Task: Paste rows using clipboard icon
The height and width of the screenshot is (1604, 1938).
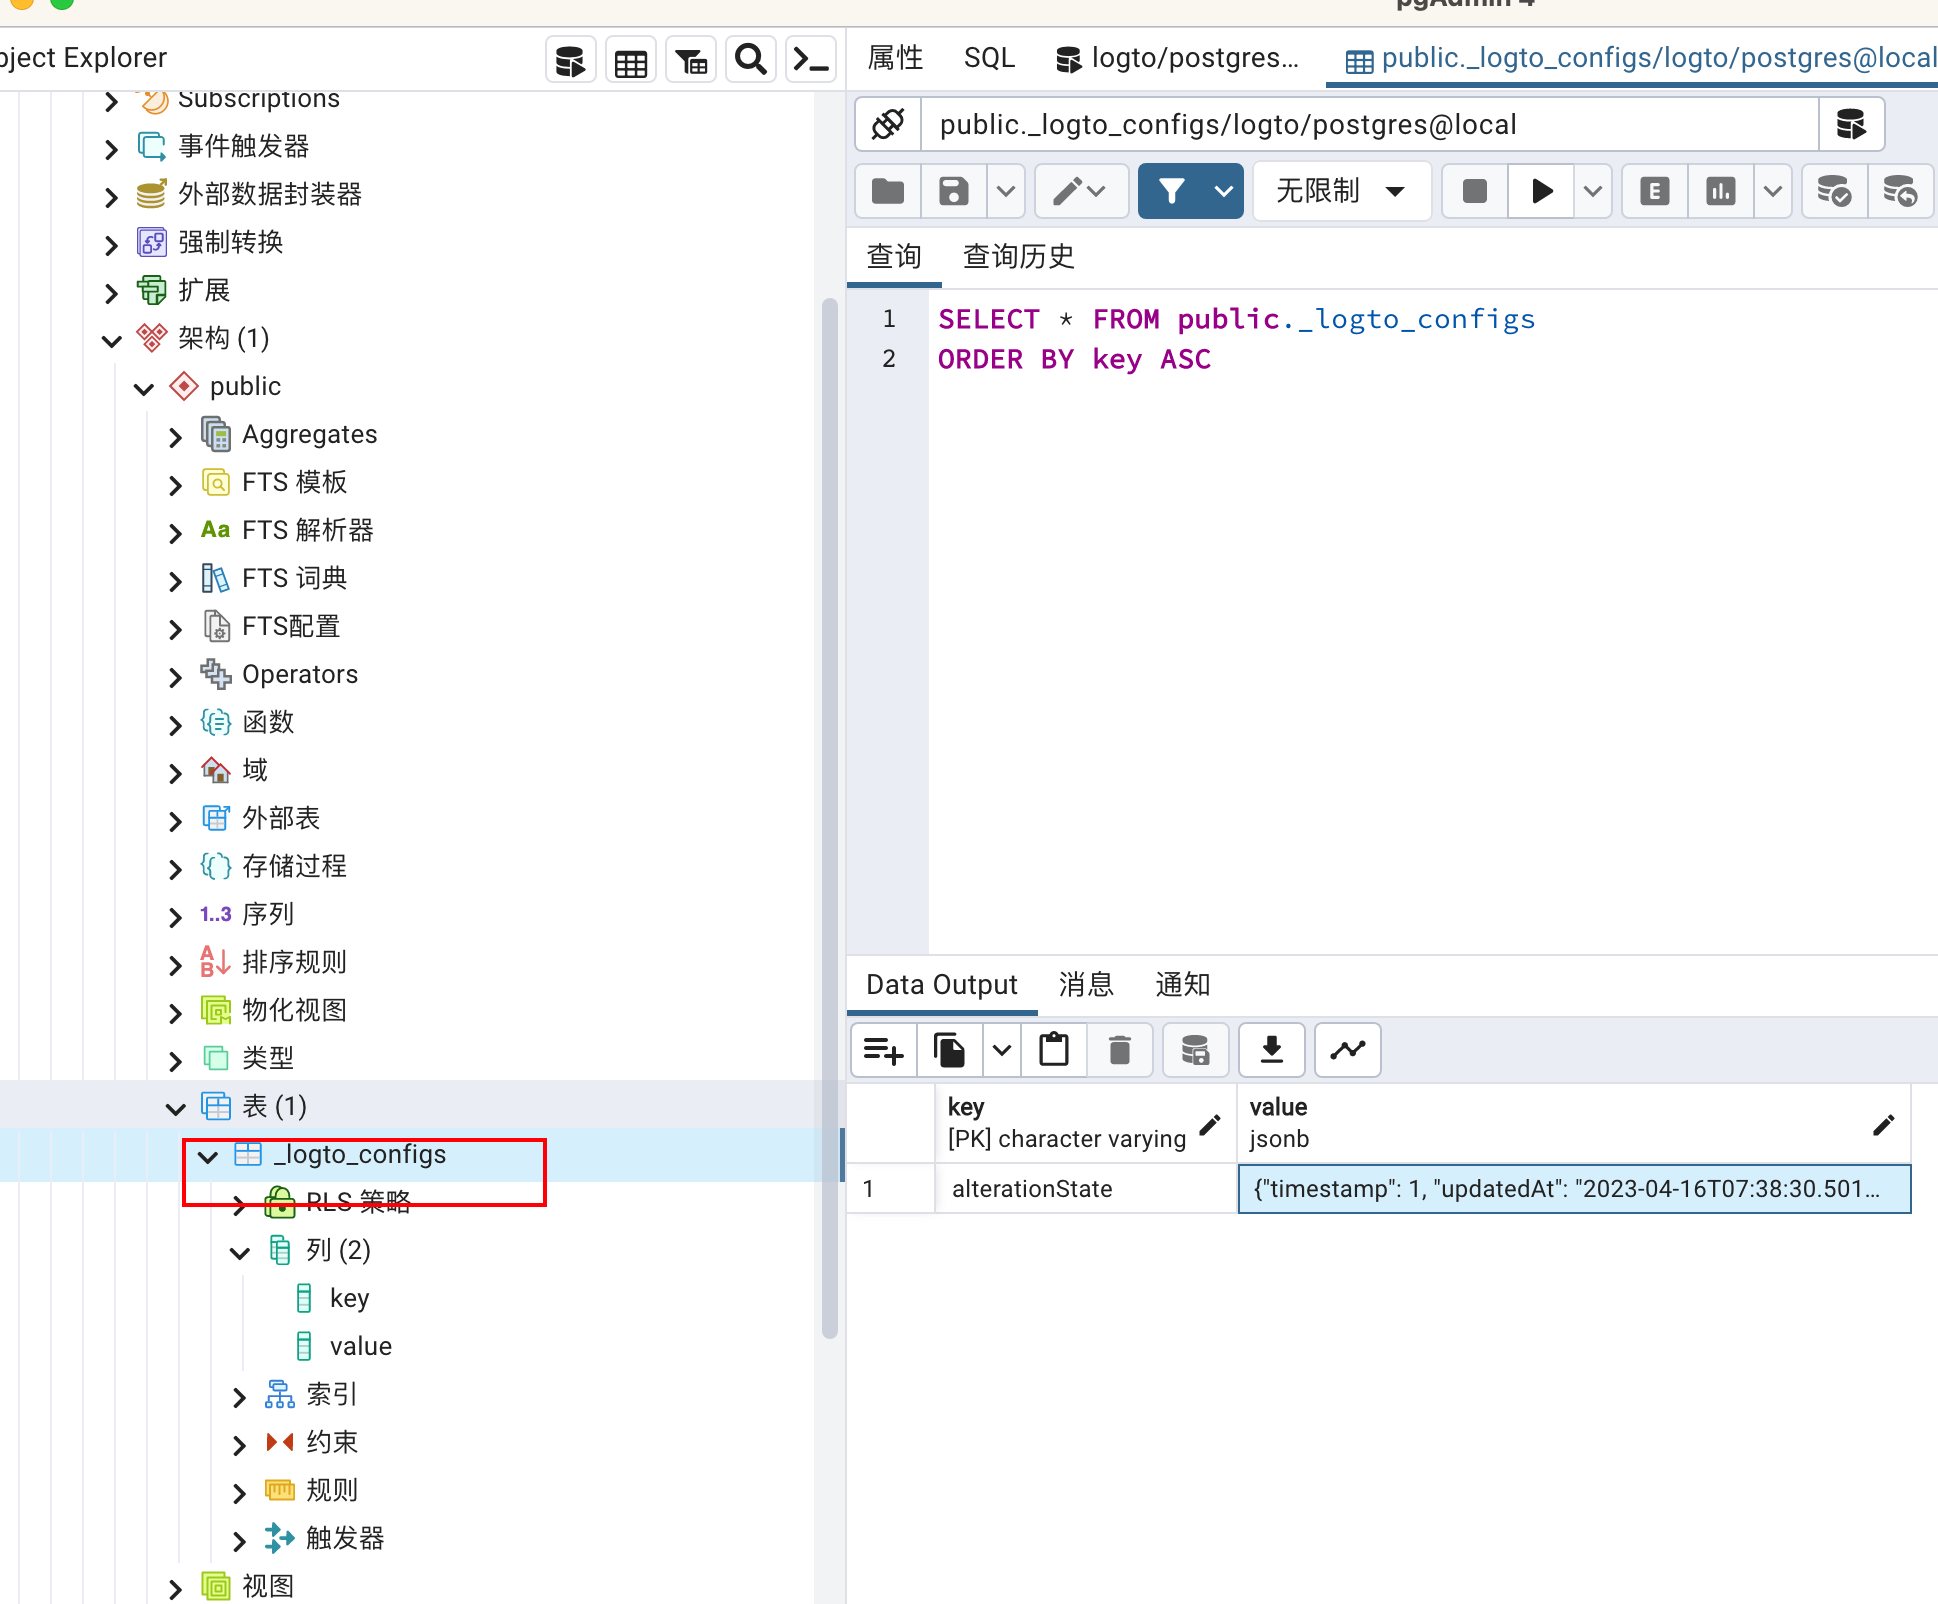Action: [x=1054, y=1050]
